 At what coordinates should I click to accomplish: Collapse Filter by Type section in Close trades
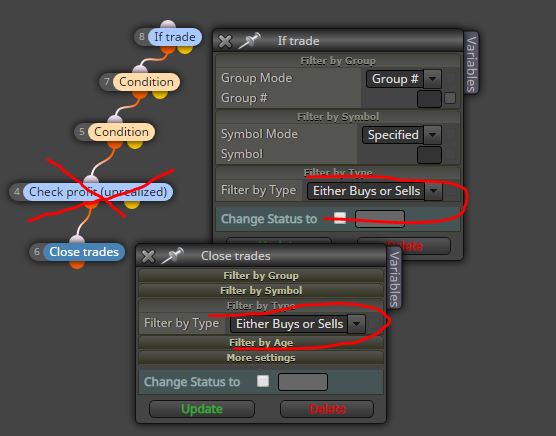[x=261, y=305]
